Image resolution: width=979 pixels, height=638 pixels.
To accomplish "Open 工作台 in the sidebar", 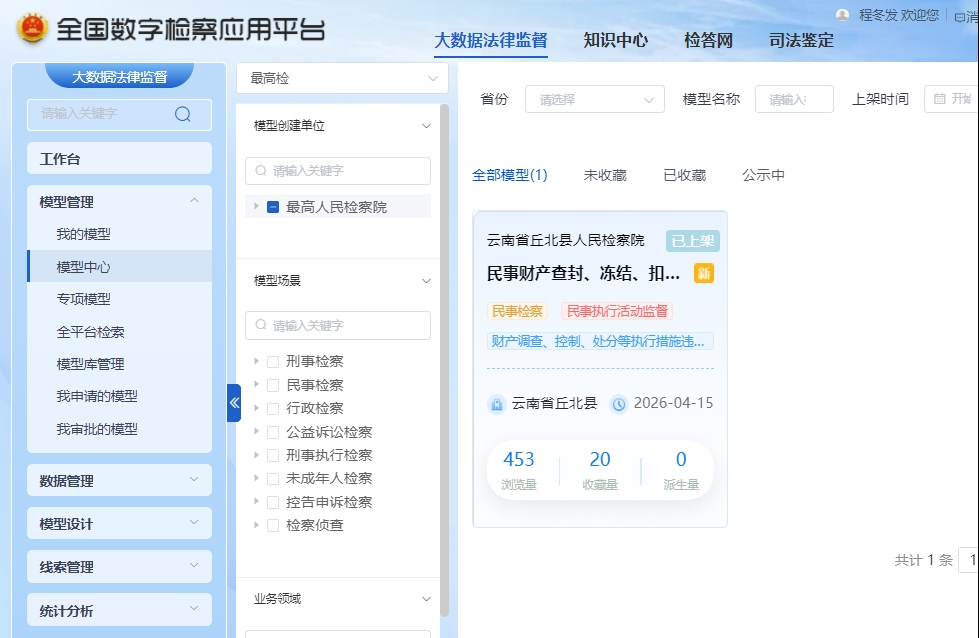I will pyautogui.click(x=119, y=159).
